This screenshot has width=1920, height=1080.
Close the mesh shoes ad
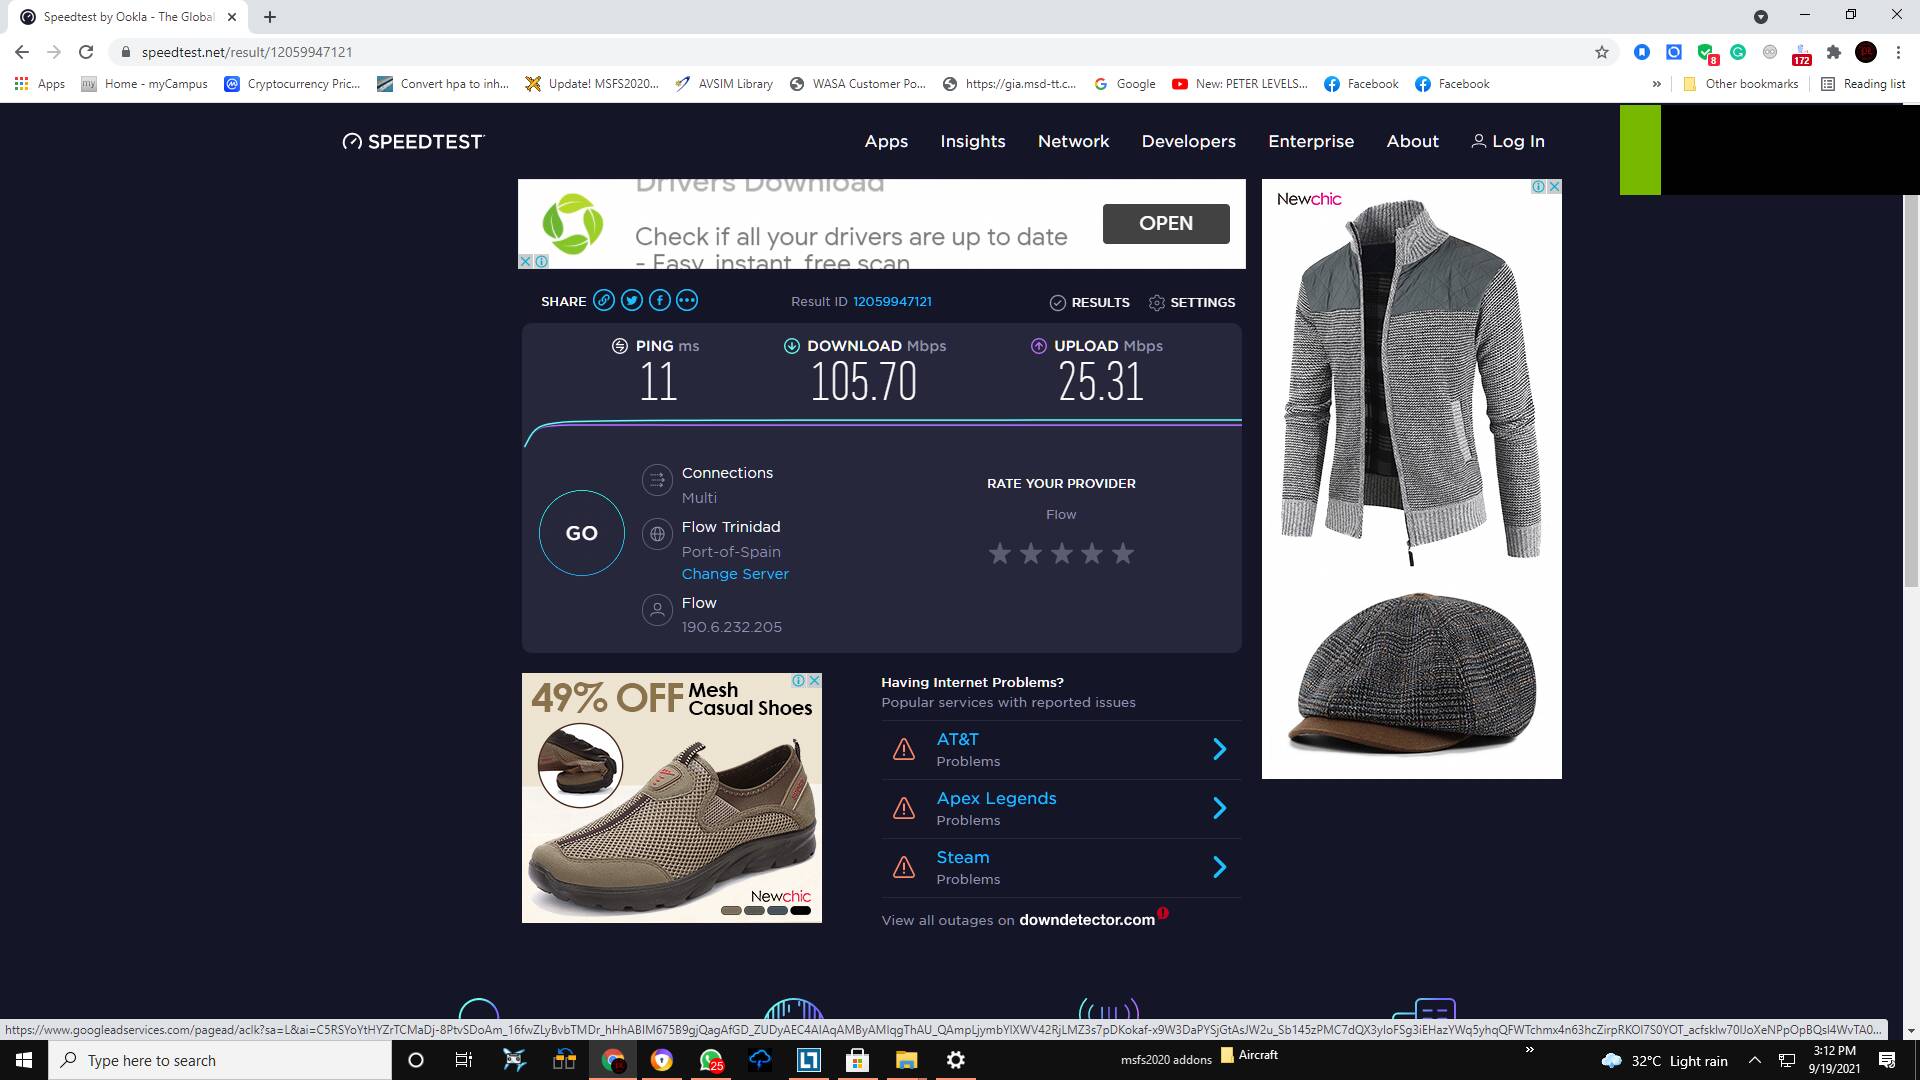[x=814, y=680]
